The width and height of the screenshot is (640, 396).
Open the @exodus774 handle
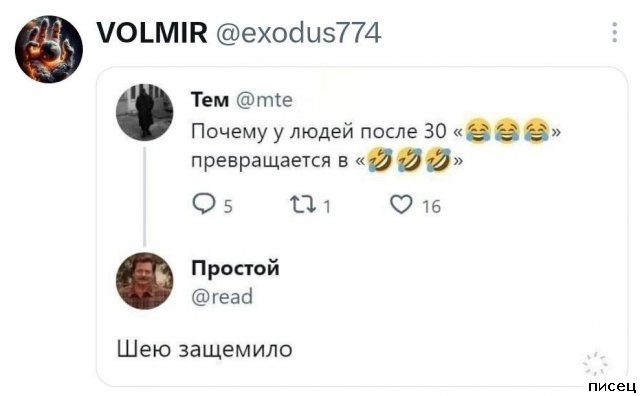click(x=298, y=33)
